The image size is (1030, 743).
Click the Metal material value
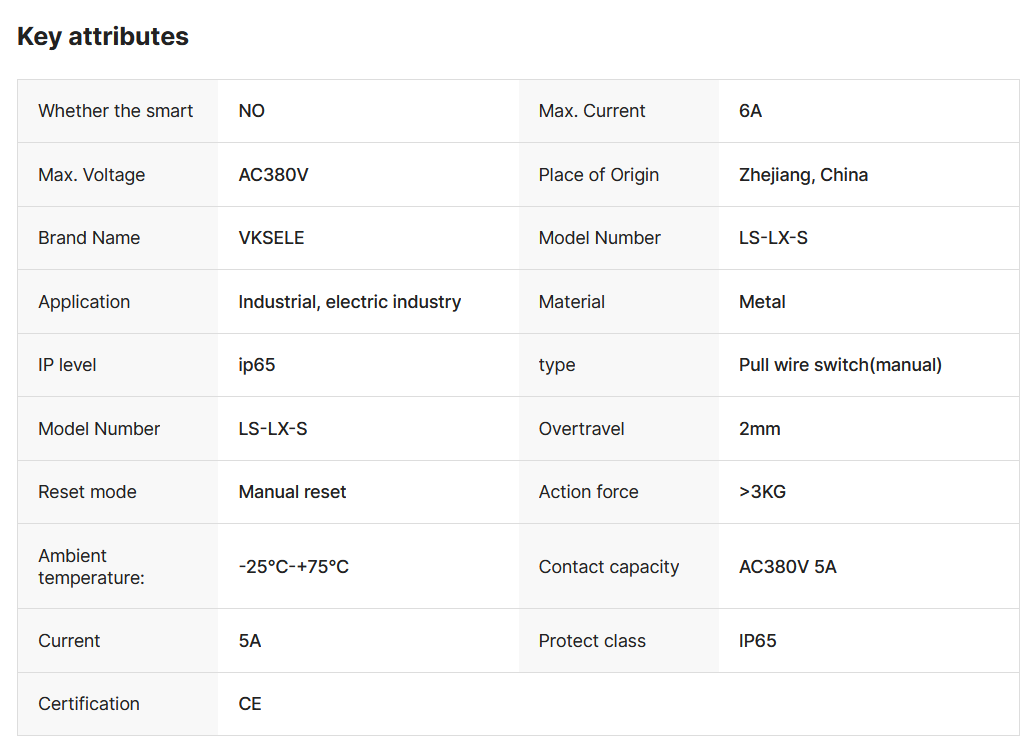[x=762, y=302]
